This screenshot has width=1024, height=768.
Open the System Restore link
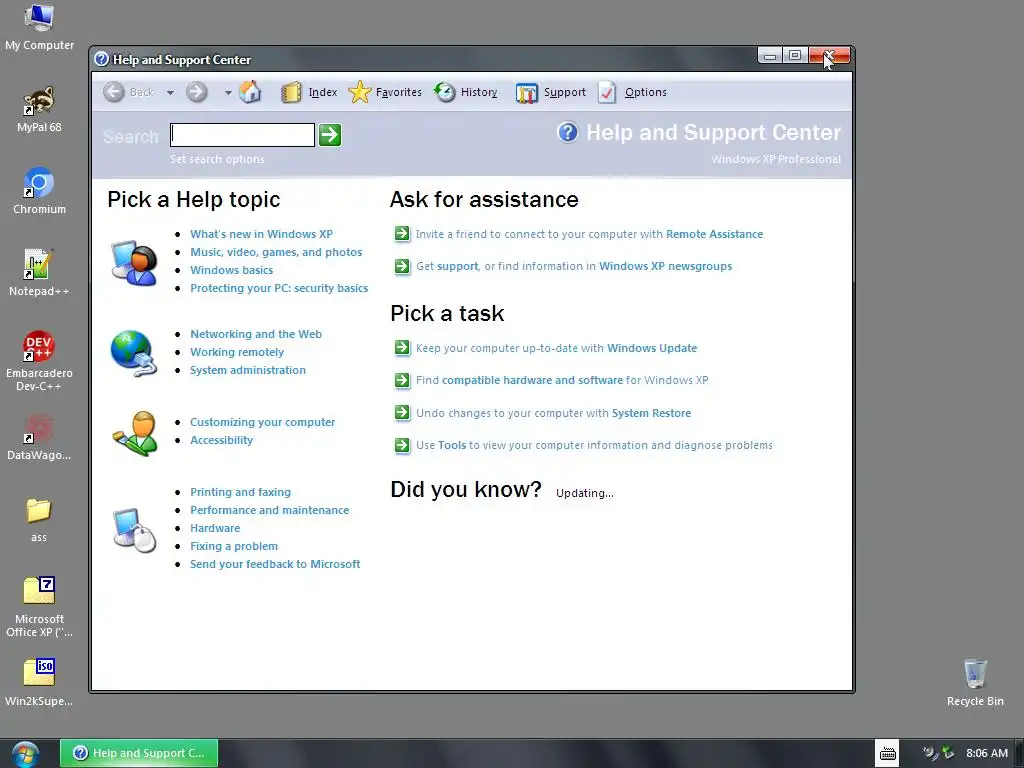pyautogui.click(x=651, y=413)
